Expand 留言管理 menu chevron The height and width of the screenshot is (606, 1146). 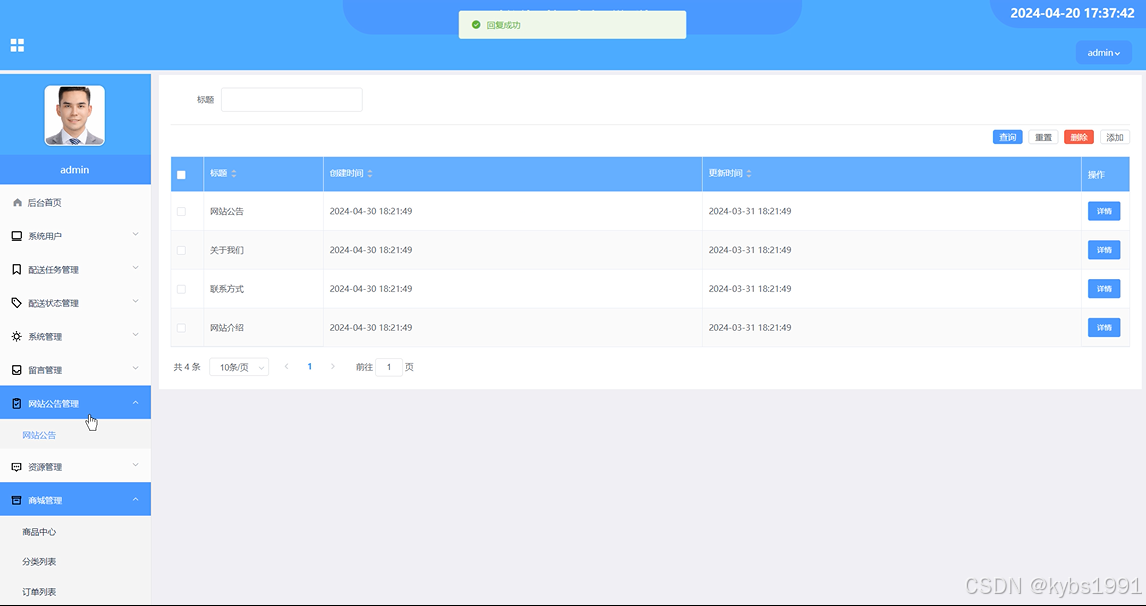coord(135,368)
